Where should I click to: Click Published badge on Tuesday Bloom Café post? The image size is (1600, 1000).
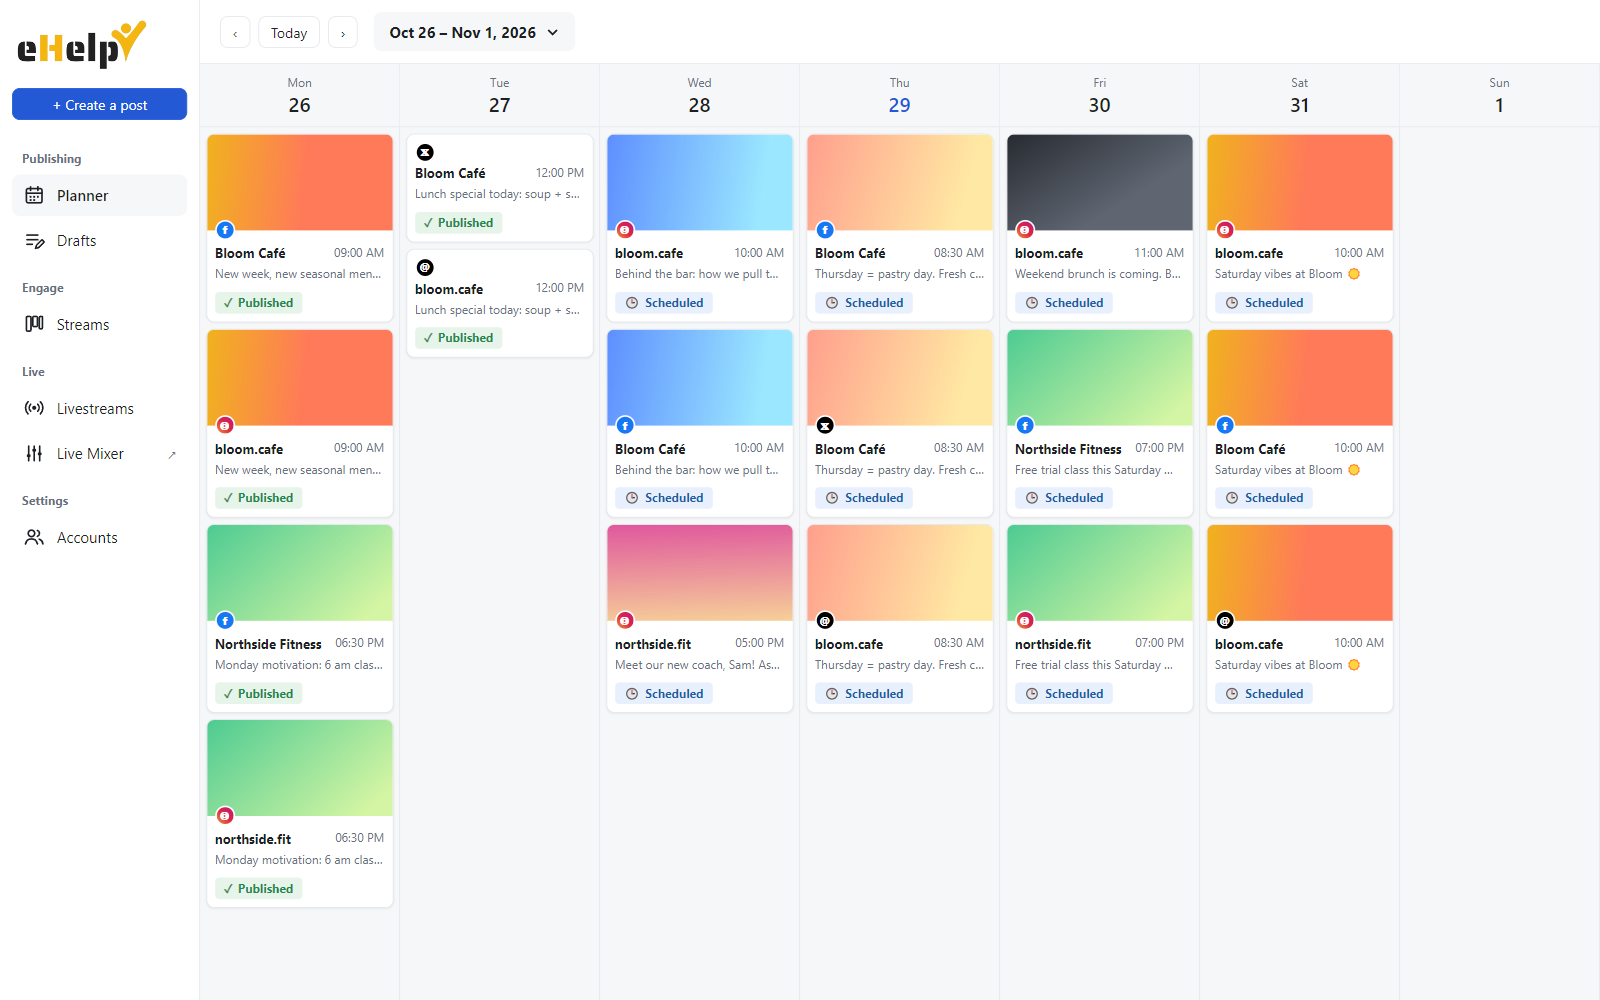[x=458, y=222]
